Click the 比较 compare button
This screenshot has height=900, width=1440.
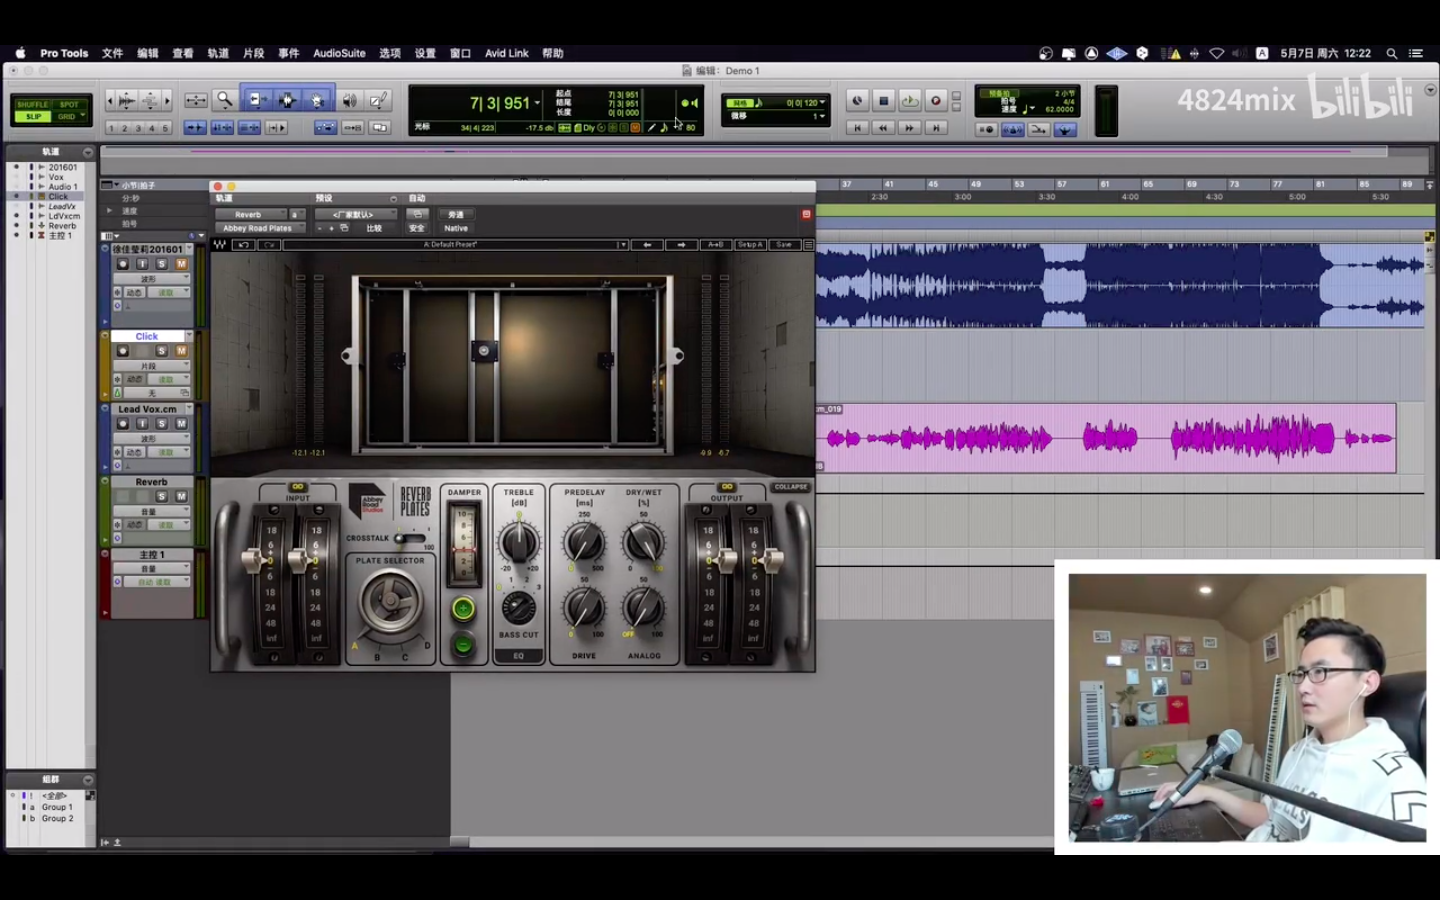(x=374, y=228)
